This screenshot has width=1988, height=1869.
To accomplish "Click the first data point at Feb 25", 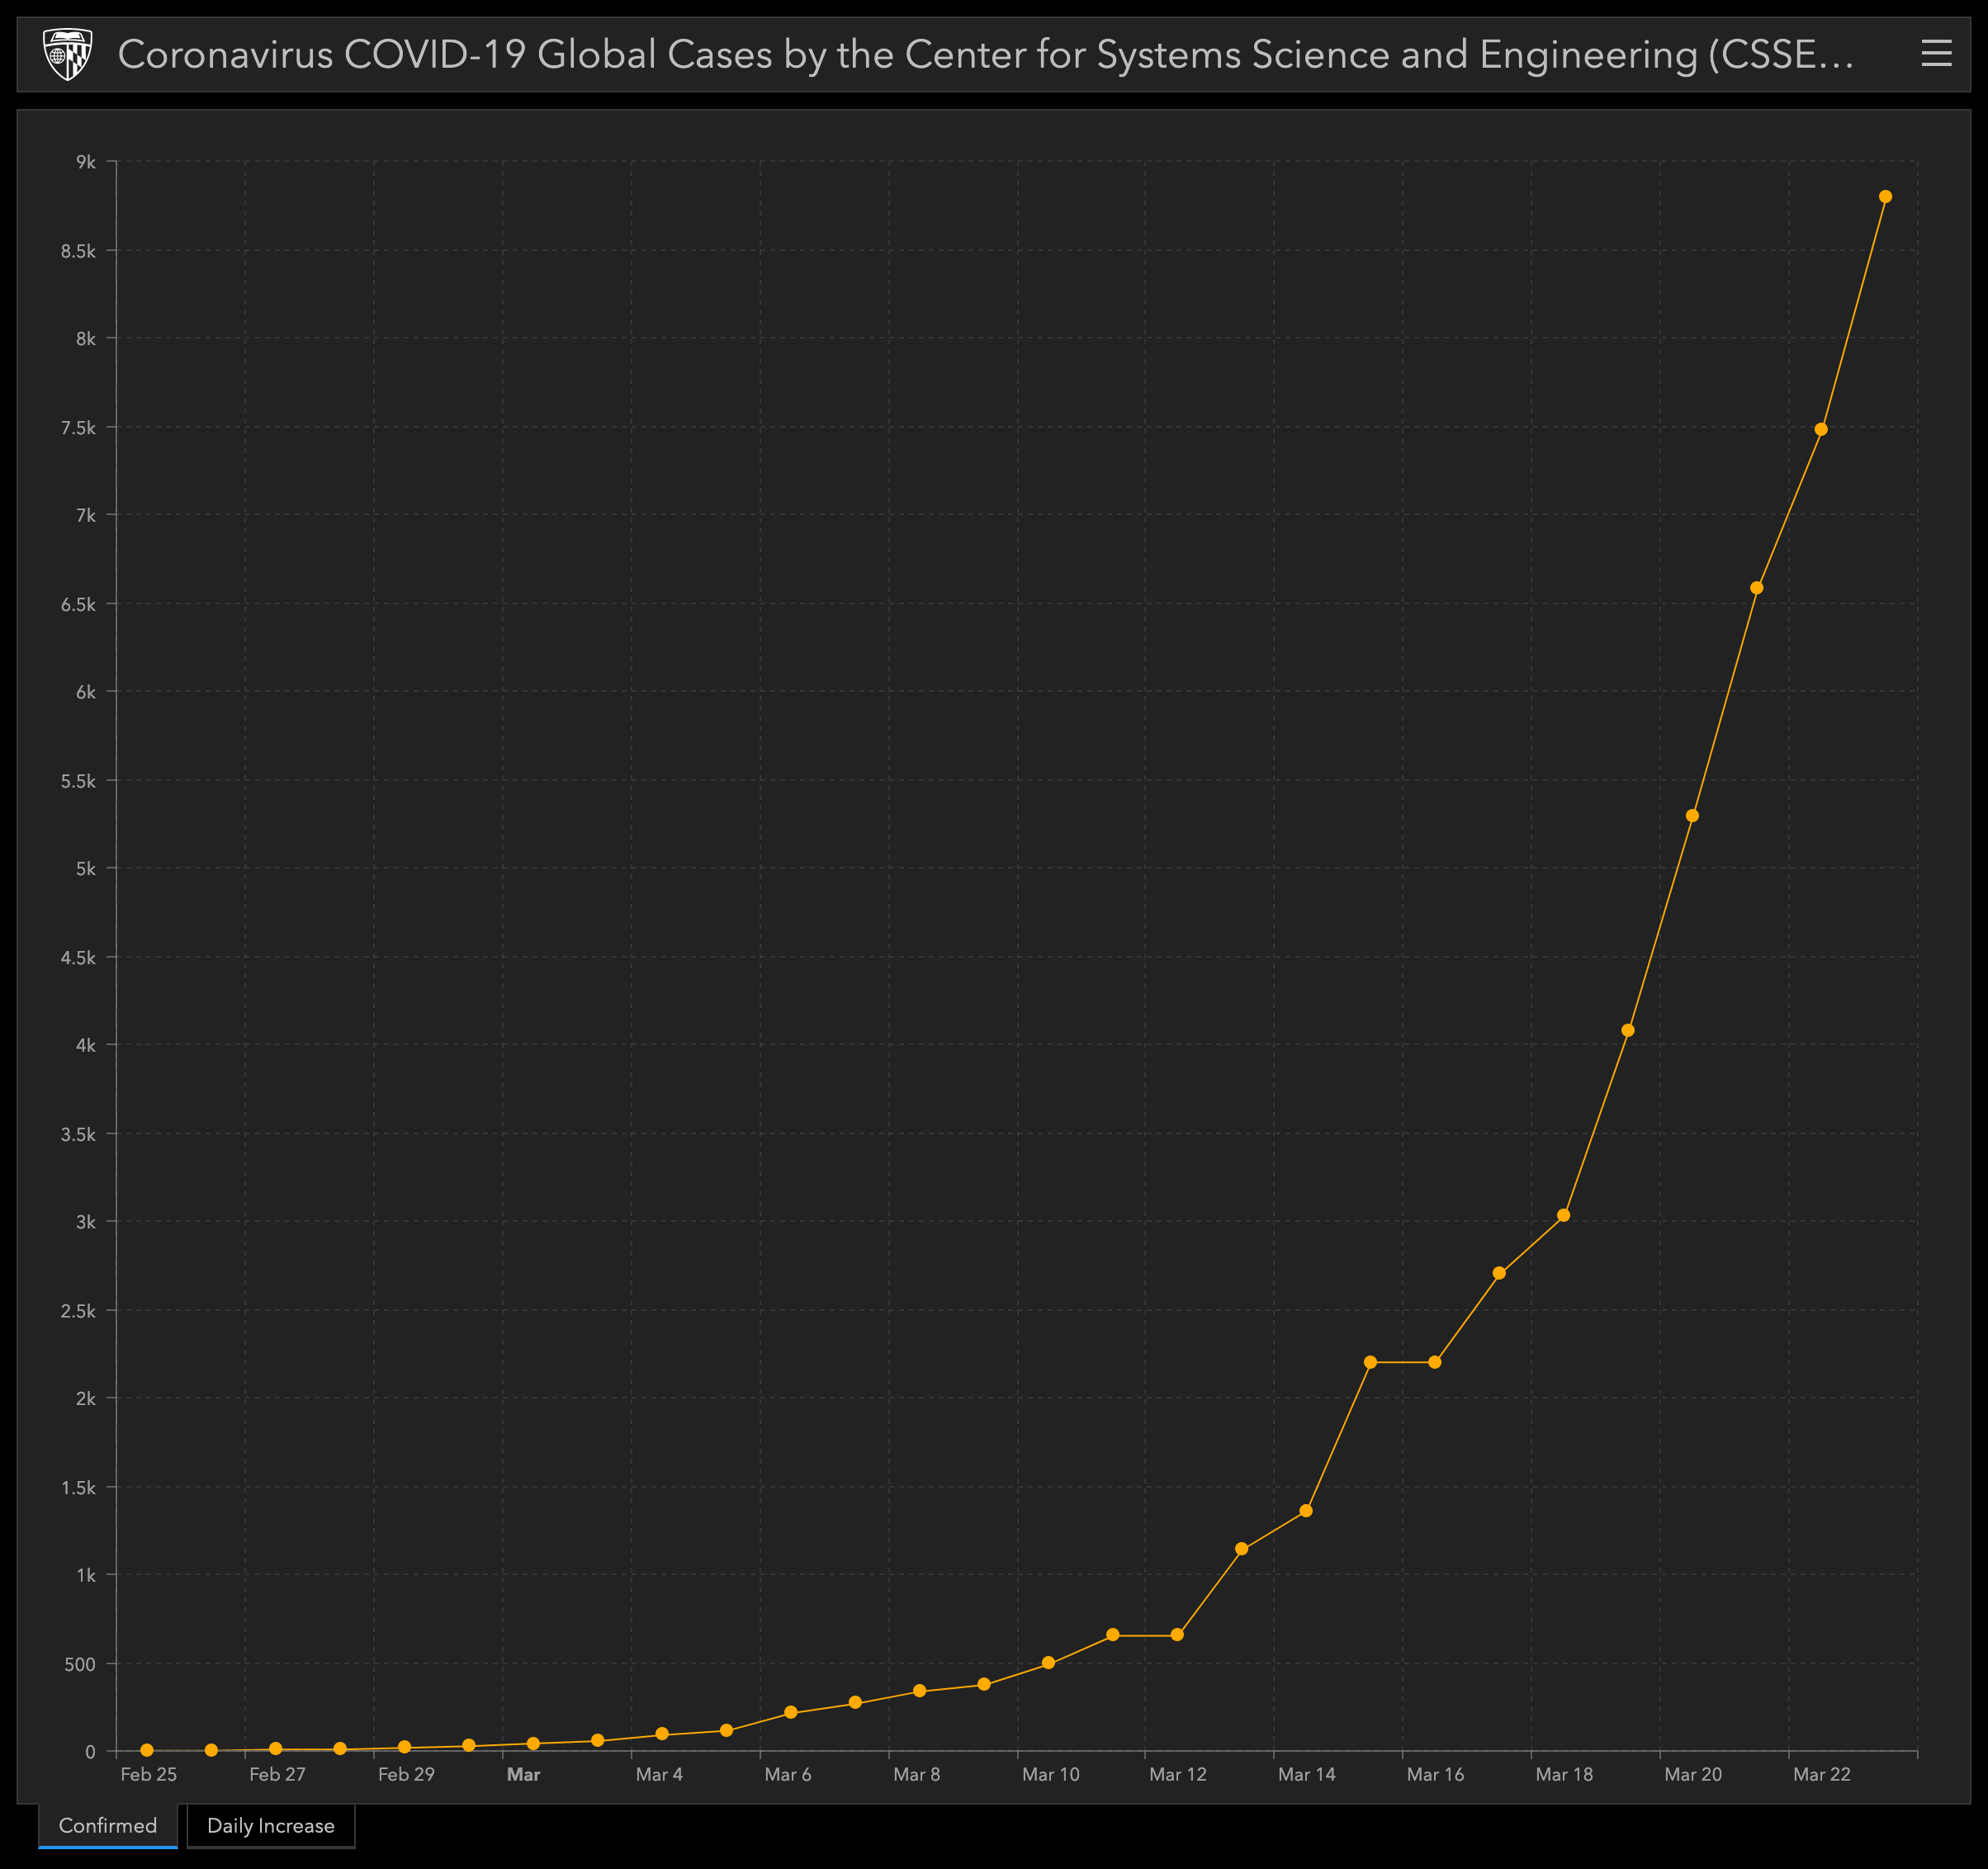I will coord(147,1750).
